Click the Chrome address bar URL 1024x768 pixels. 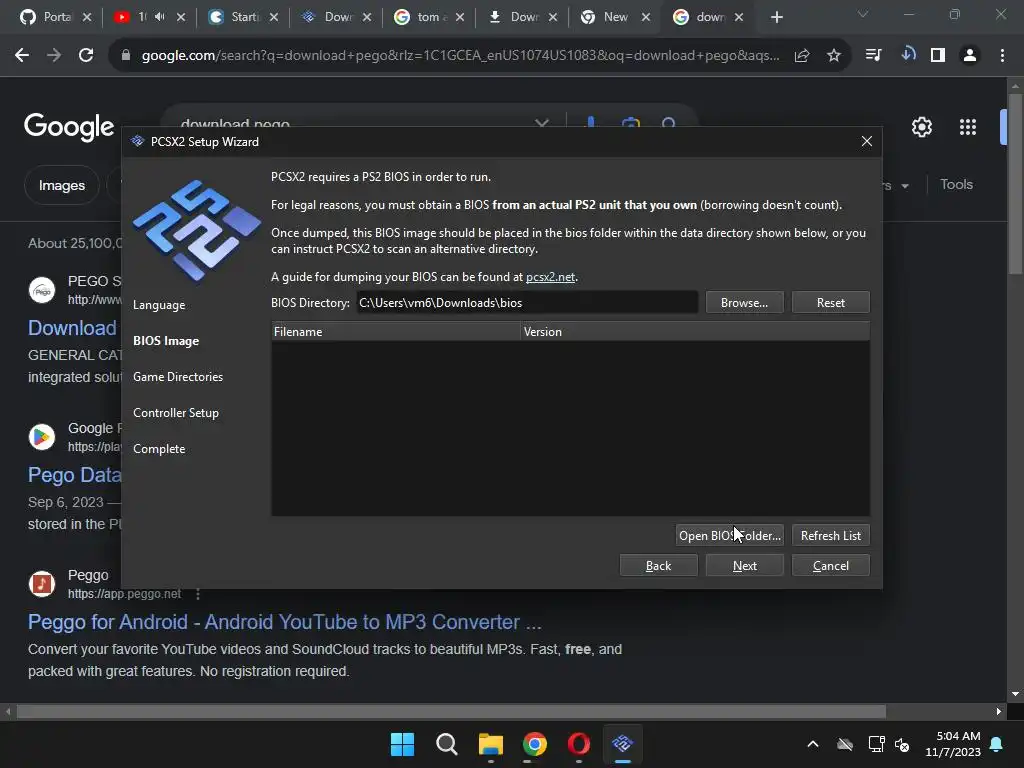460,56
